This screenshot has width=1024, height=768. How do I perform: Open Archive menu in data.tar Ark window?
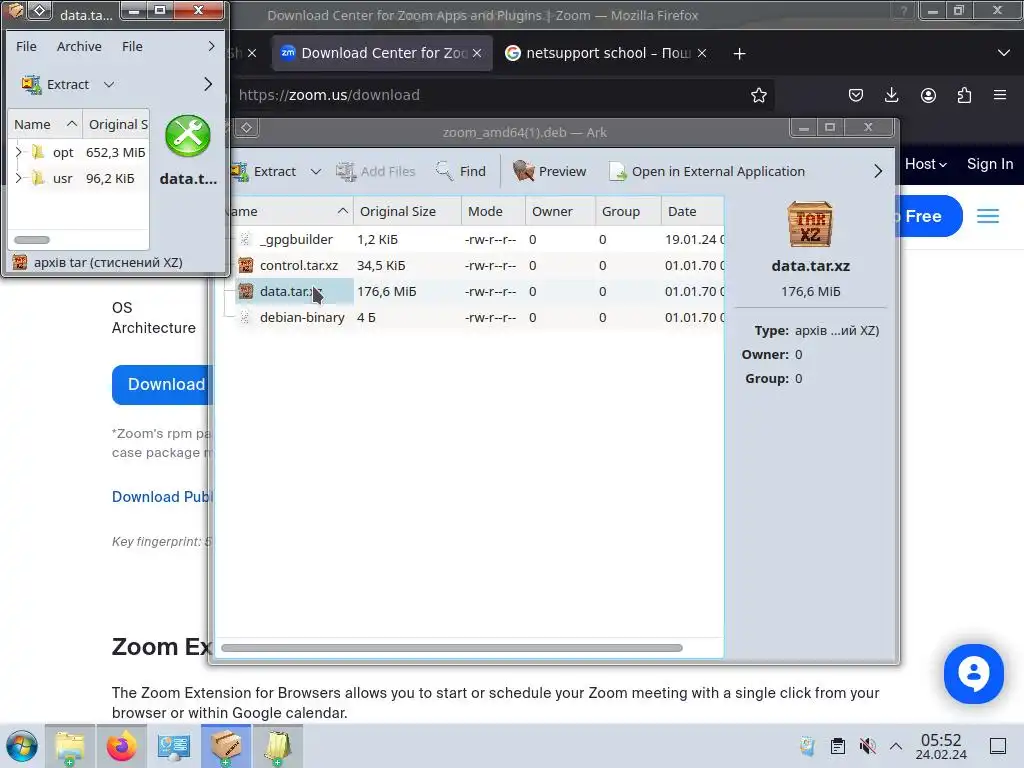click(x=79, y=46)
